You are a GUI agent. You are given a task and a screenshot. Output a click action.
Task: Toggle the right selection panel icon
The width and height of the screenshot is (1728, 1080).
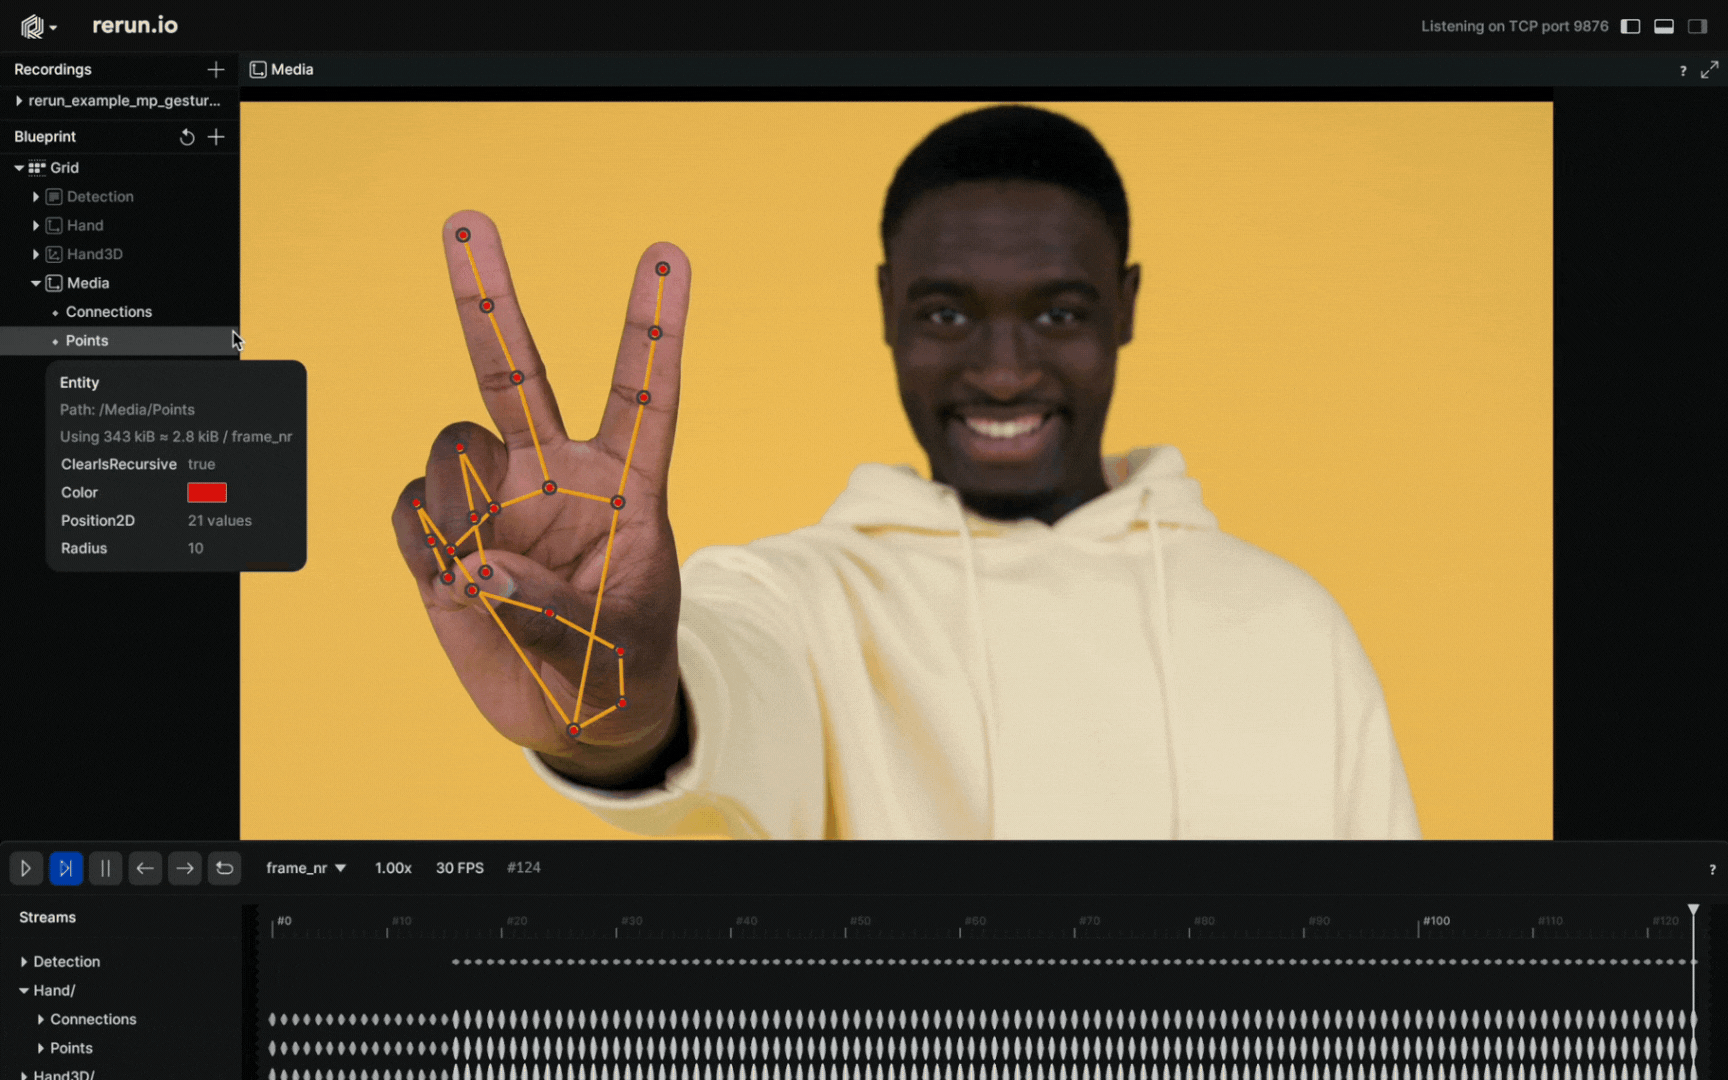[x=1698, y=26]
